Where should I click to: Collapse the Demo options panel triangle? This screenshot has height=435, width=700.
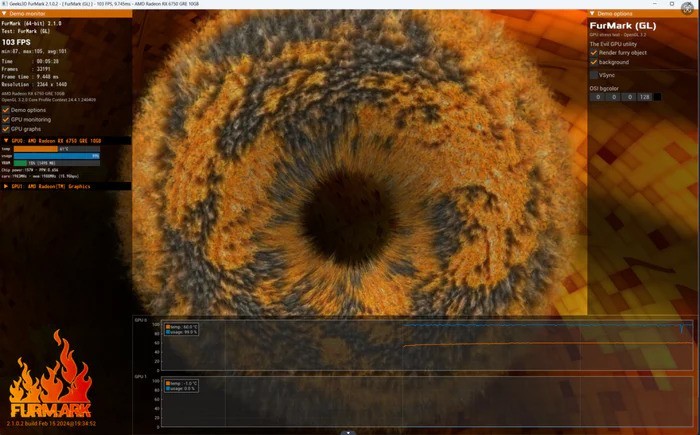(x=592, y=14)
